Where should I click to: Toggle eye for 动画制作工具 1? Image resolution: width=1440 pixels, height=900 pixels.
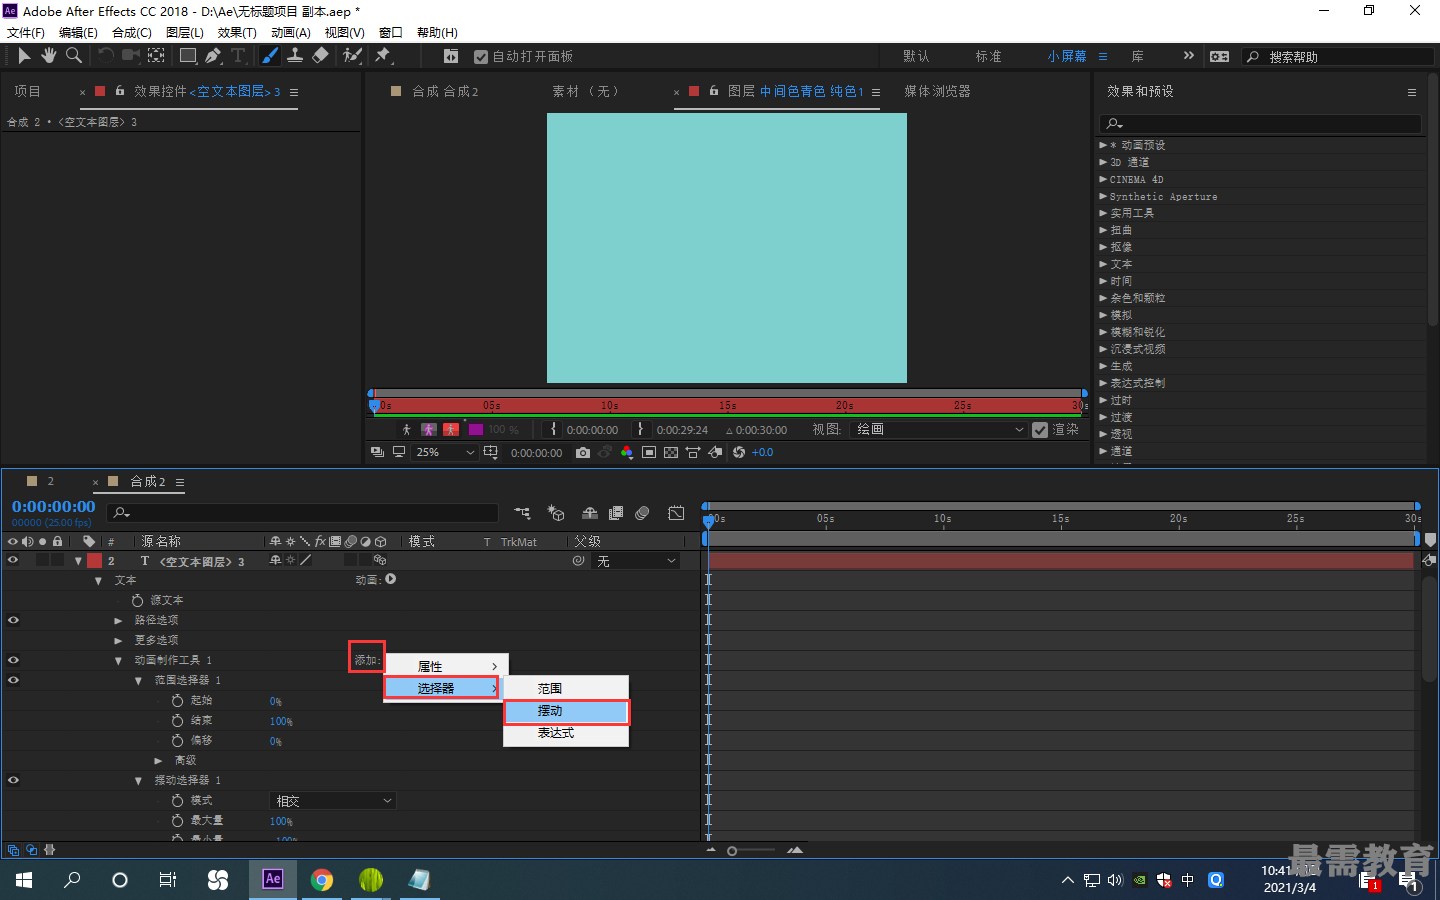[13, 660]
